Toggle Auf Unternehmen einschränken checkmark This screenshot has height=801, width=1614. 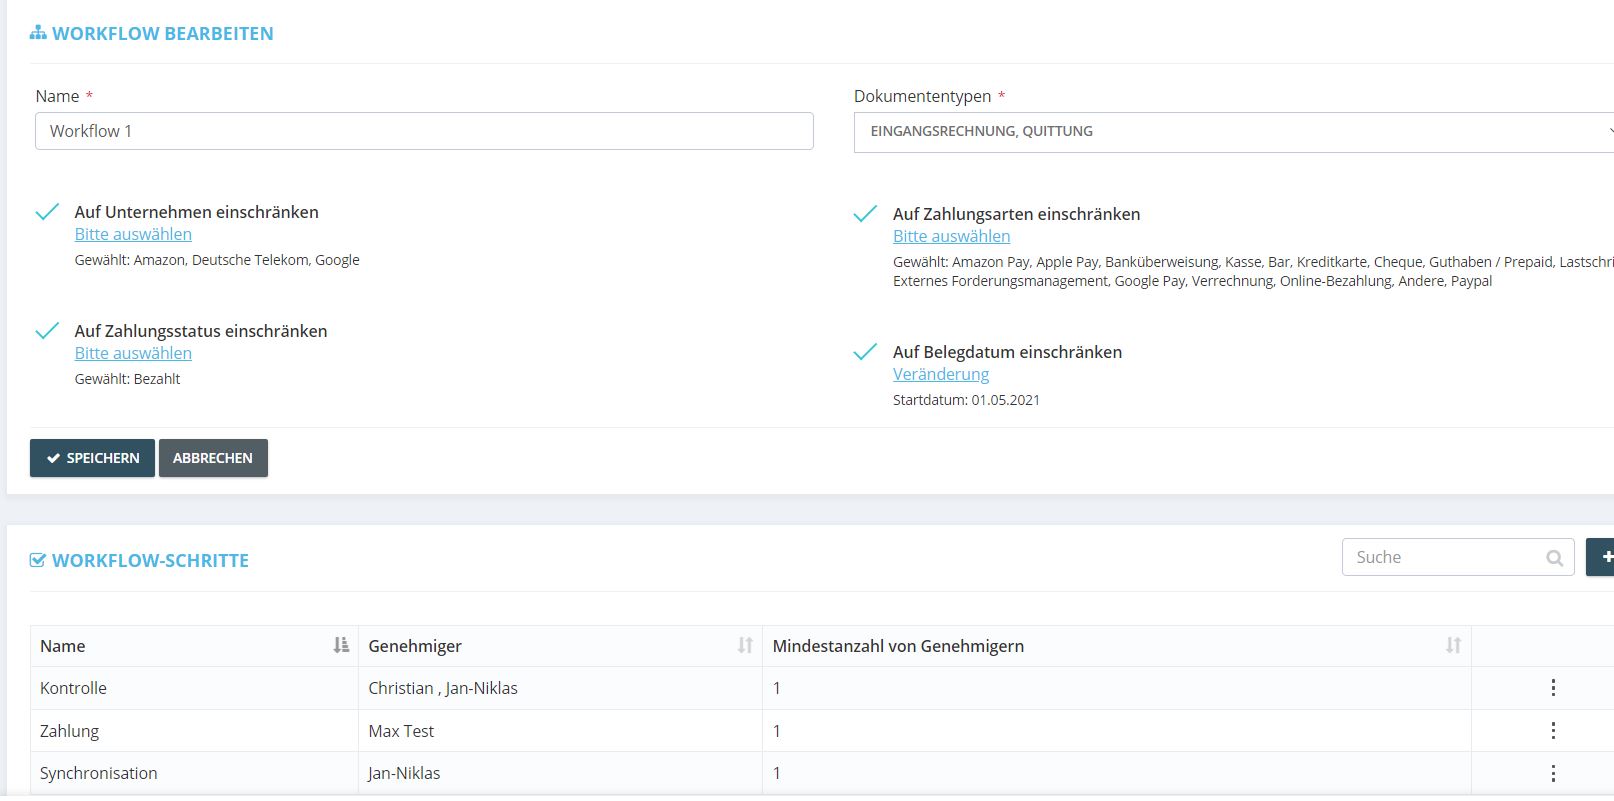tap(47, 212)
